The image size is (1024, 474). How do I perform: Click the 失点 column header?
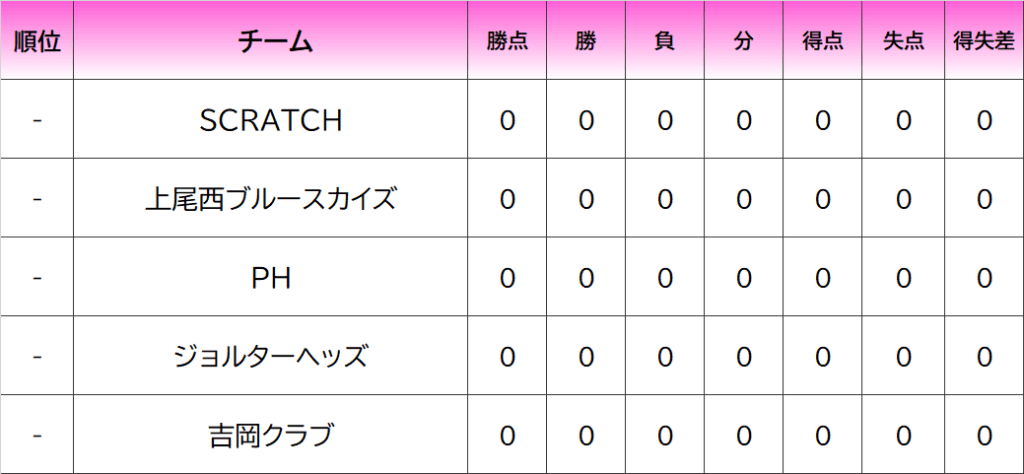(x=903, y=42)
